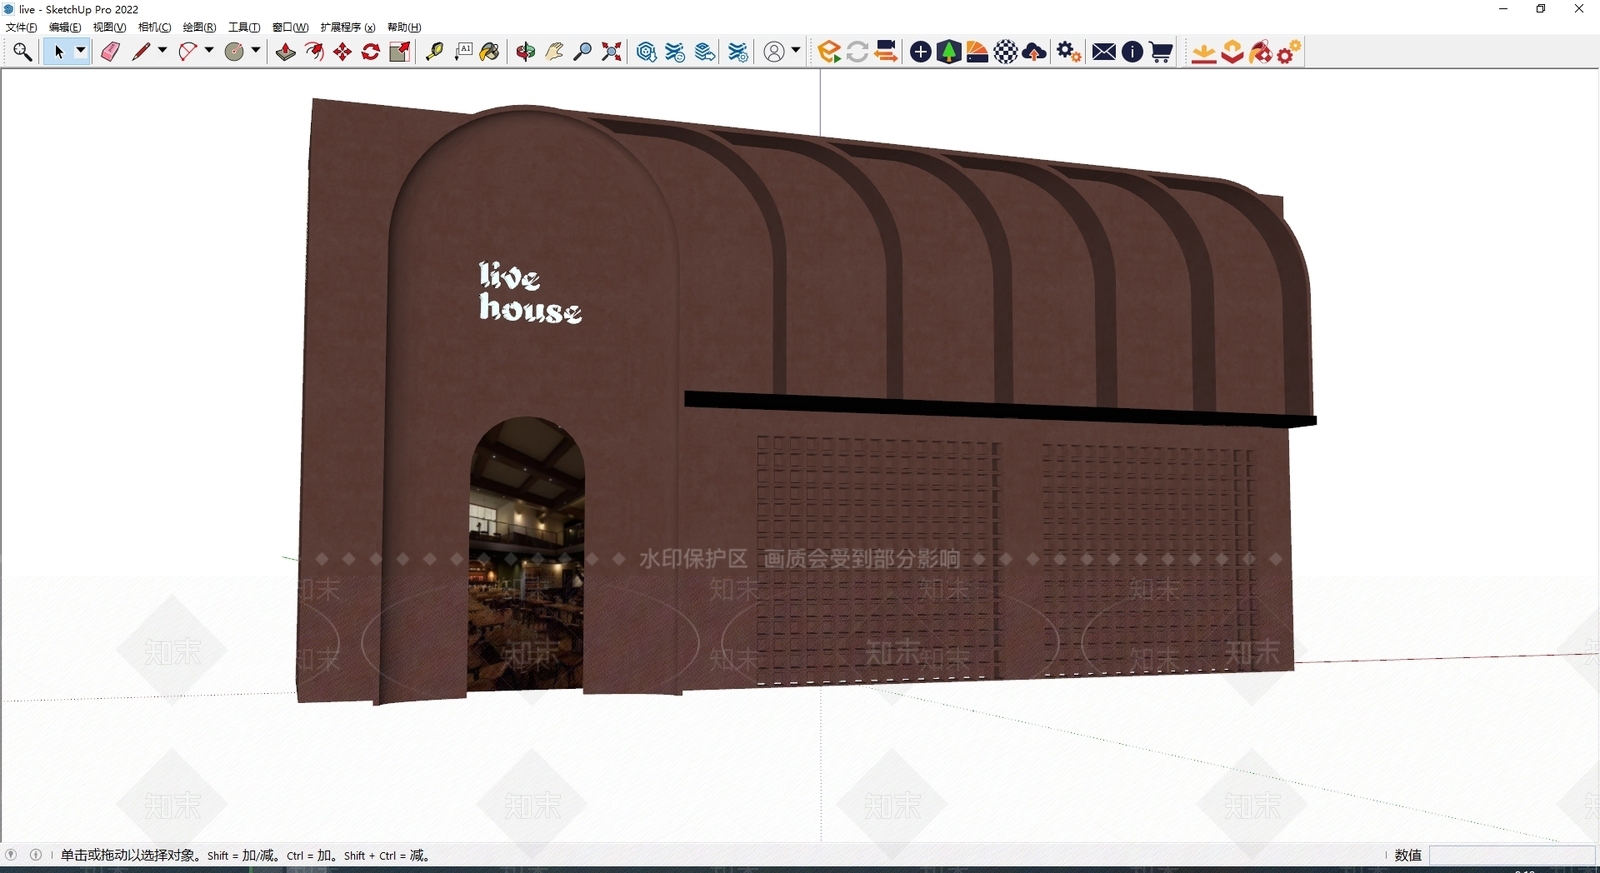Toggle the Enscape live updates icon
The width and height of the screenshot is (1600, 873).
pos(857,52)
